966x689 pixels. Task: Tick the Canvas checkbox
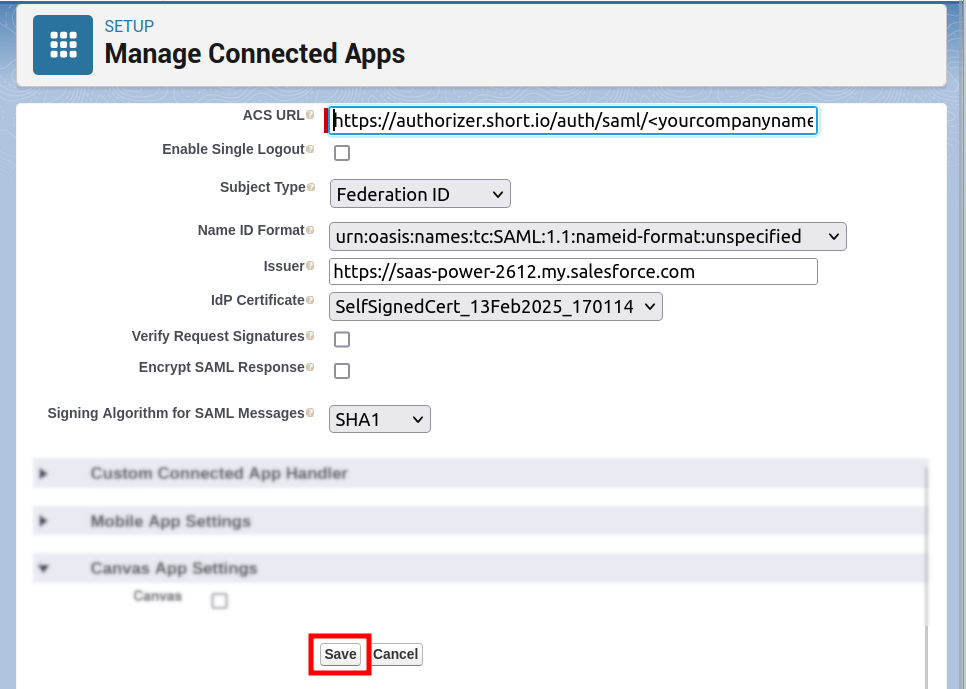[x=220, y=601]
